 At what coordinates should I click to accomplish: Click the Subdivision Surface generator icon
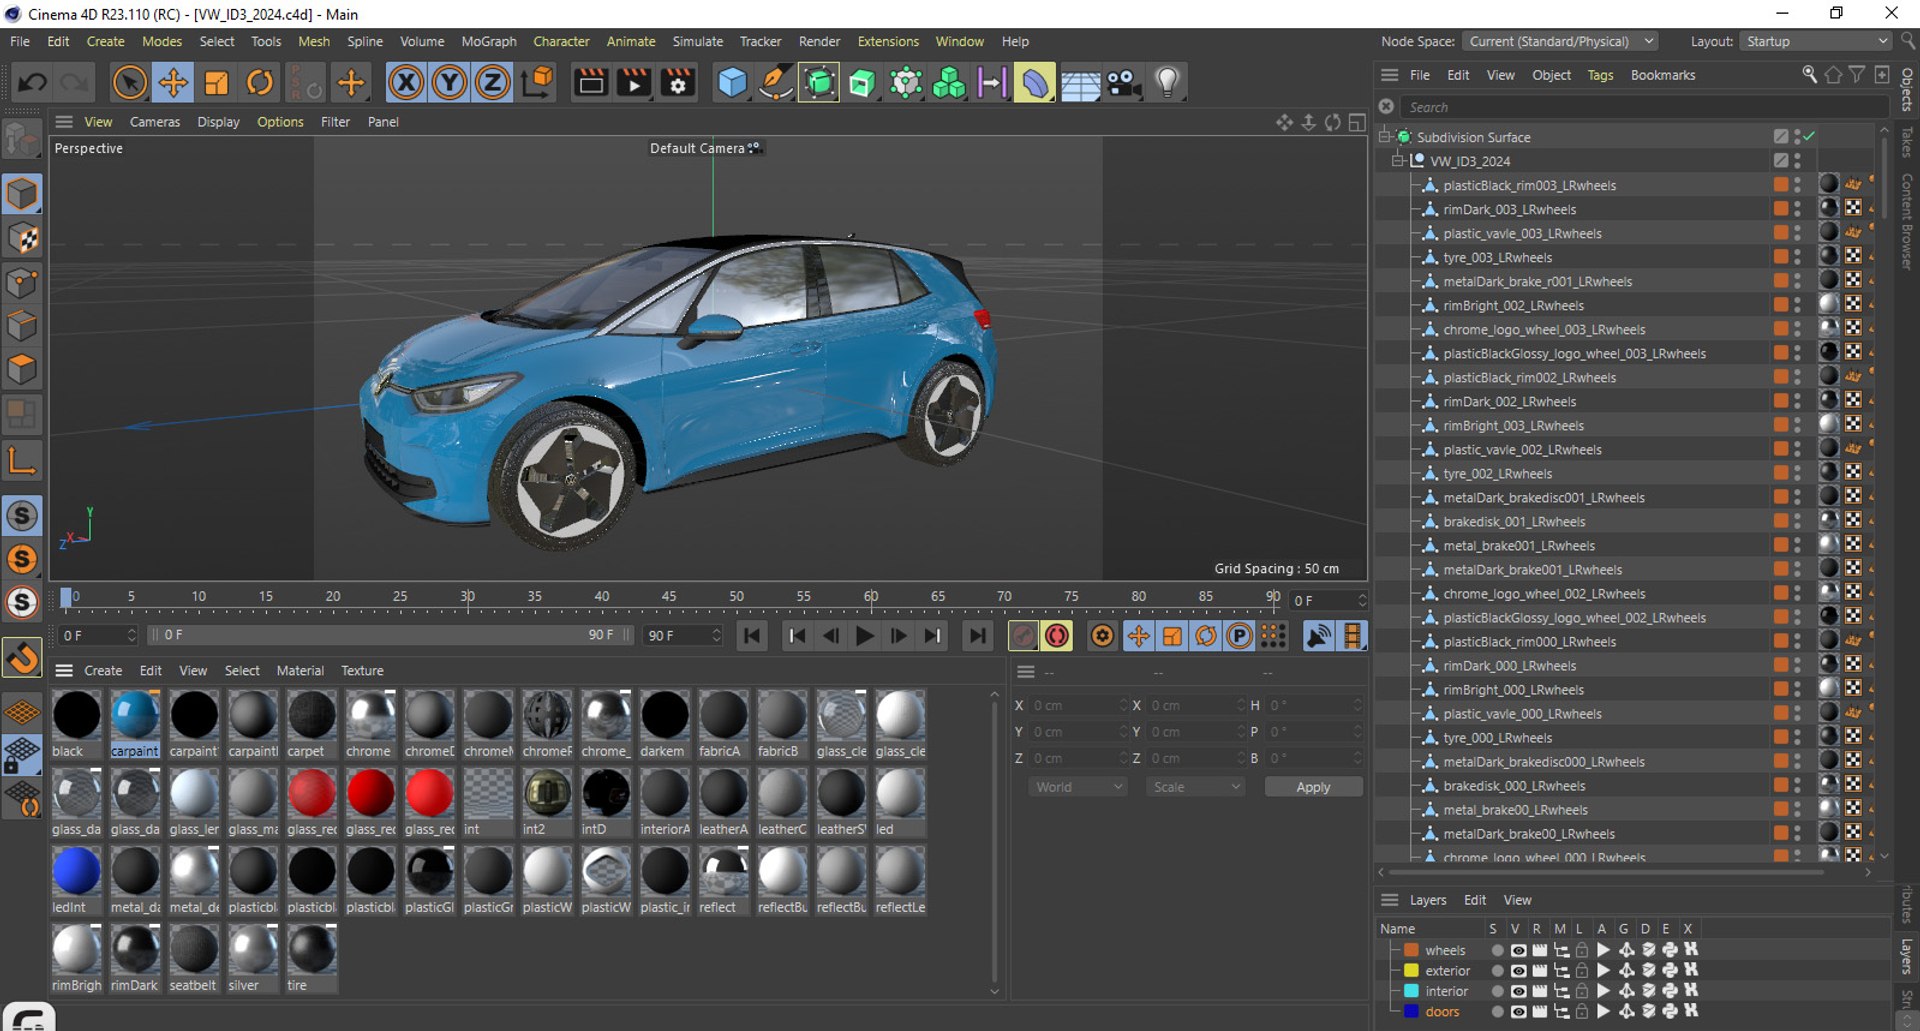[x=819, y=83]
